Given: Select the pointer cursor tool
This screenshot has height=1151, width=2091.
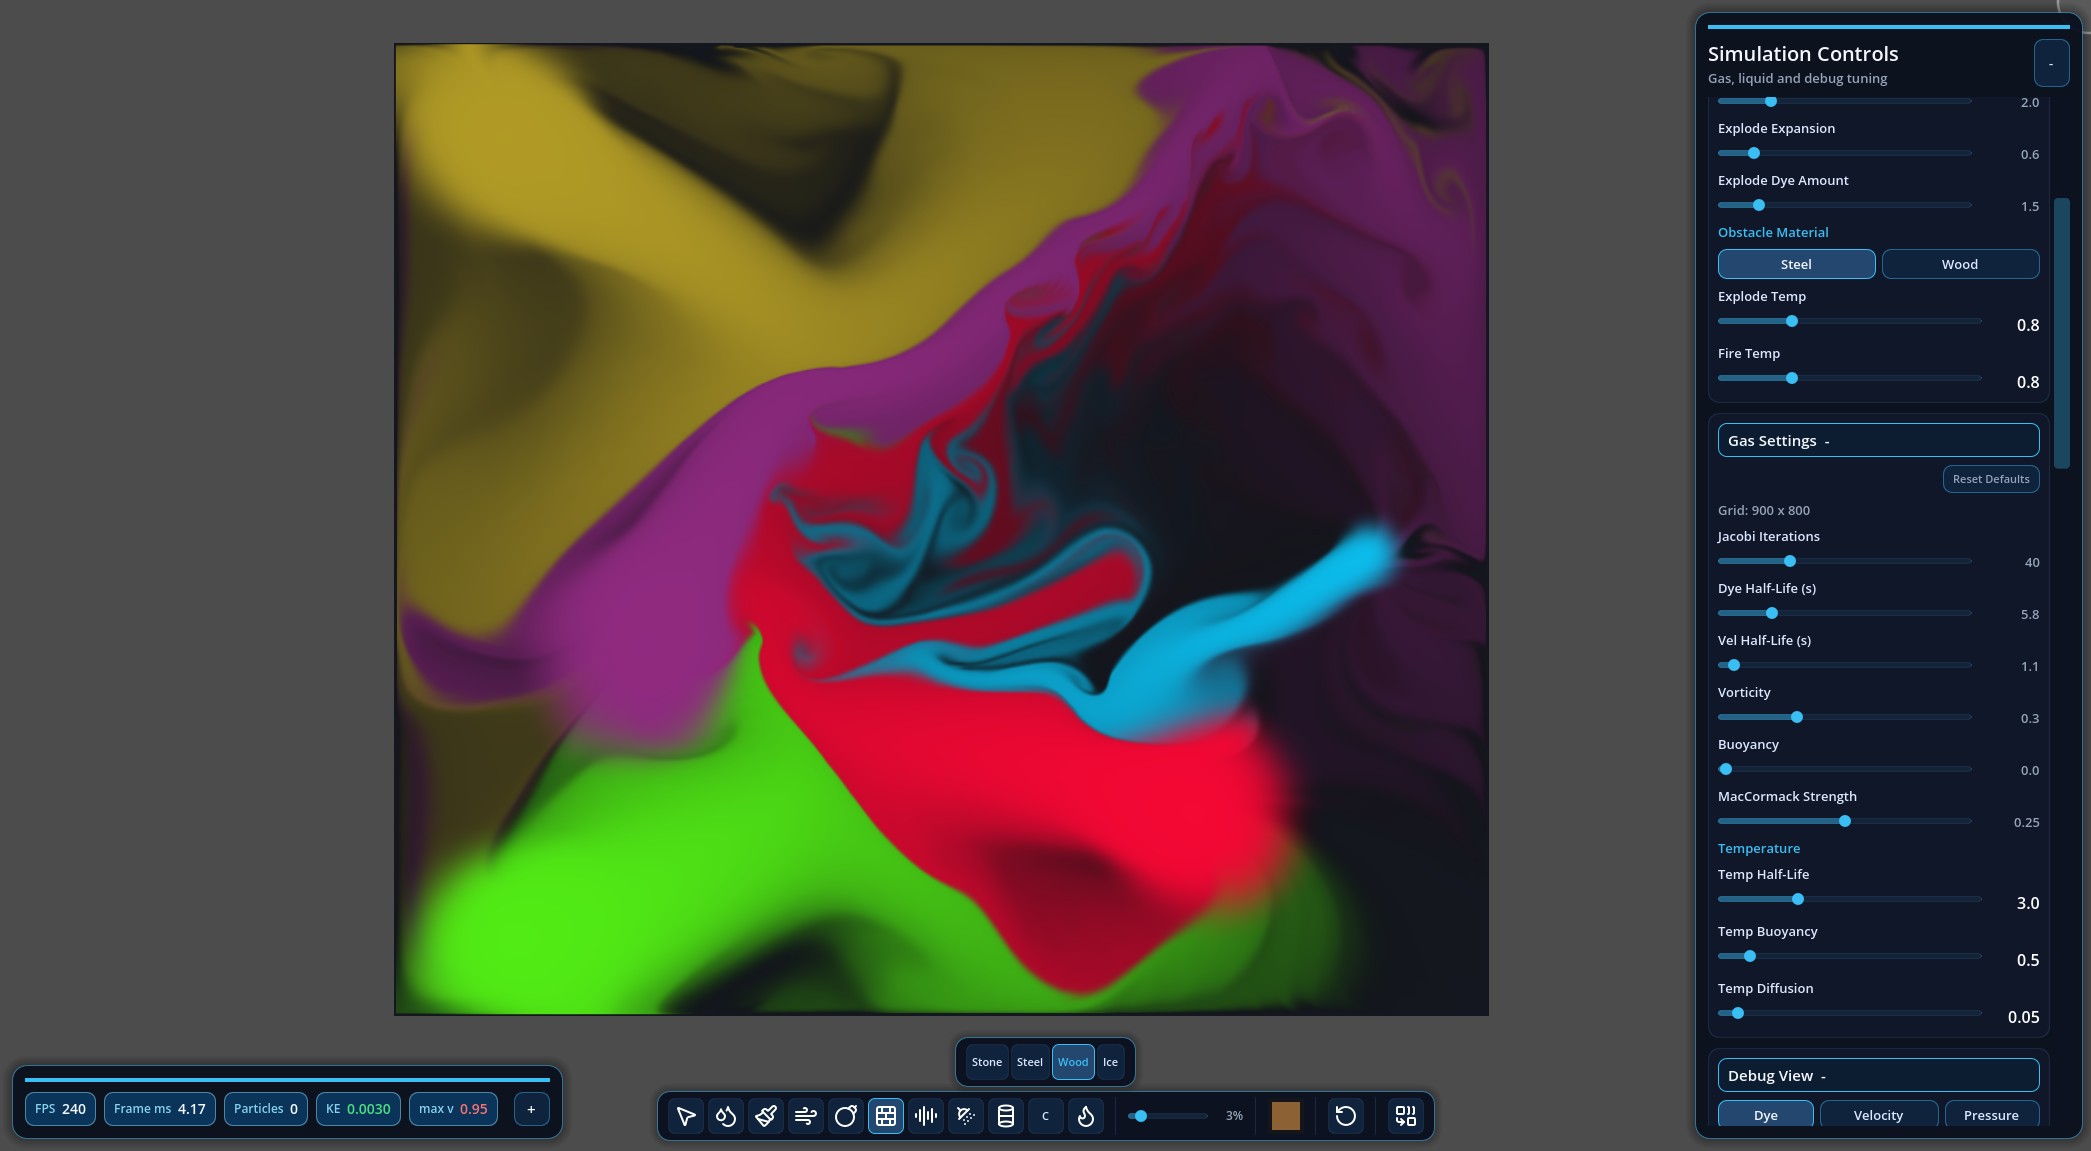Looking at the screenshot, I should pos(686,1116).
